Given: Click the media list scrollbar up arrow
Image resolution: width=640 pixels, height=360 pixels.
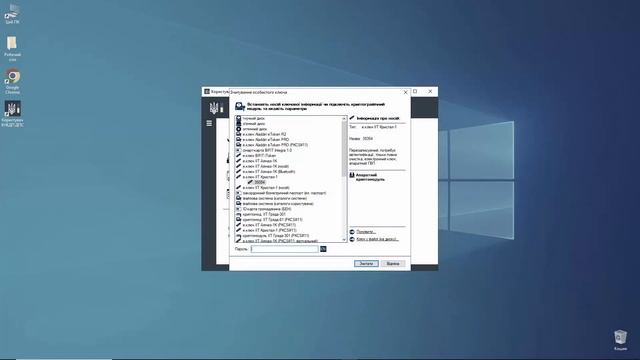Looking at the screenshot, I should 344,118.
